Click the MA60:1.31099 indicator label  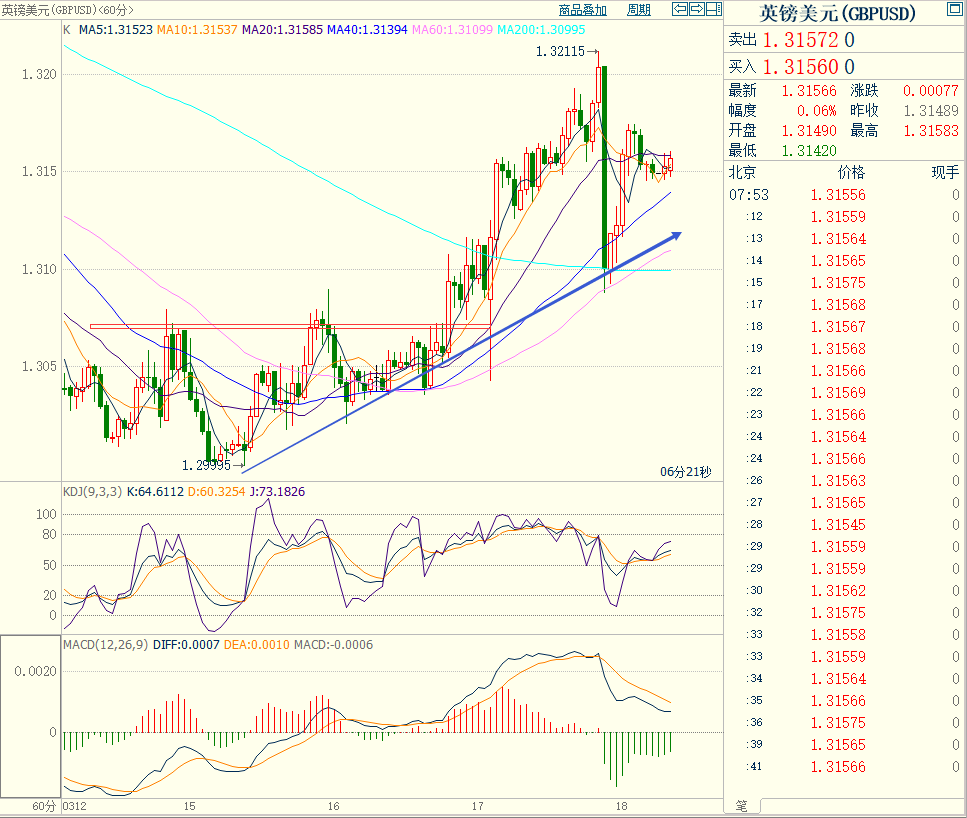point(452,30)
